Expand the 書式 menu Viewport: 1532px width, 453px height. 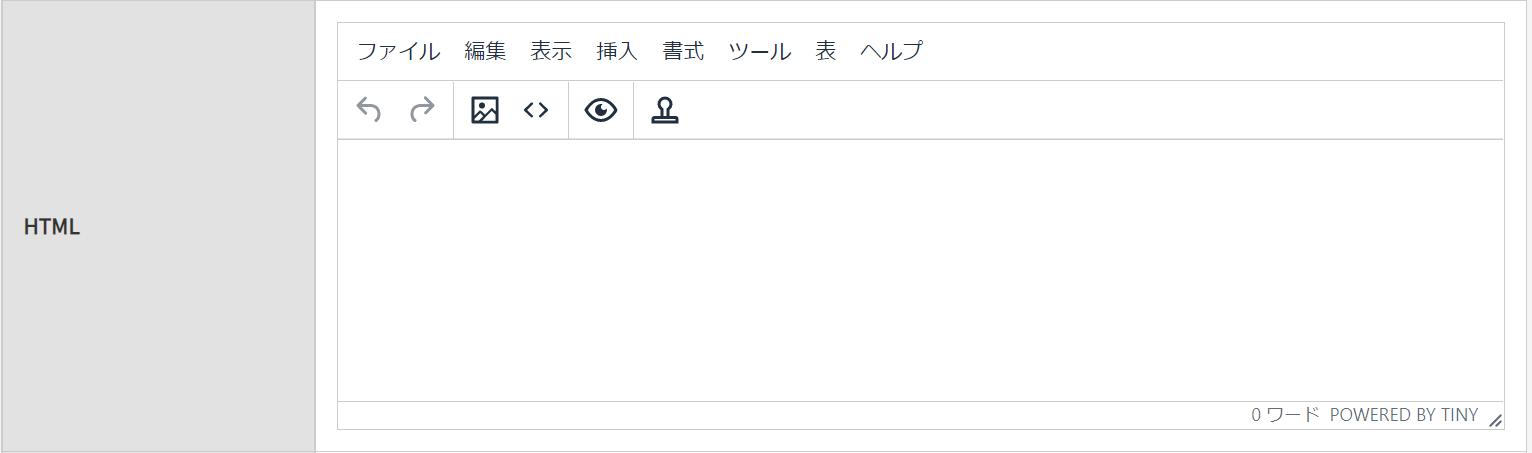click(x=683, y=51)
